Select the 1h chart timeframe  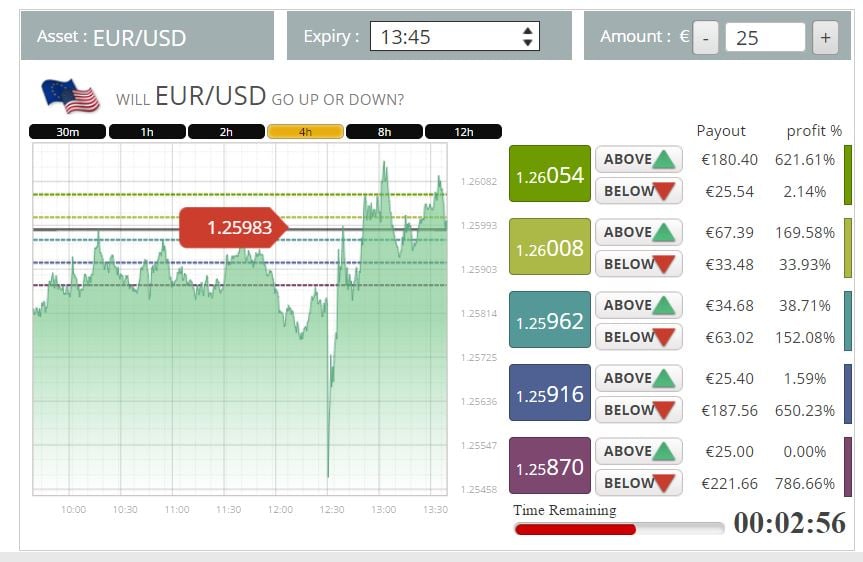[x=147, y=132]
